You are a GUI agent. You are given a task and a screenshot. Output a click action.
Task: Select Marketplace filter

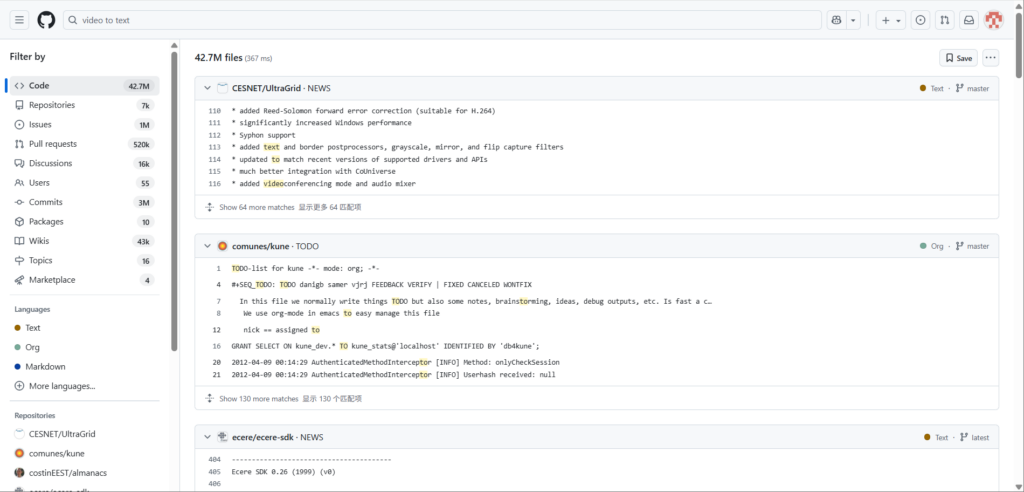point(84,280)
